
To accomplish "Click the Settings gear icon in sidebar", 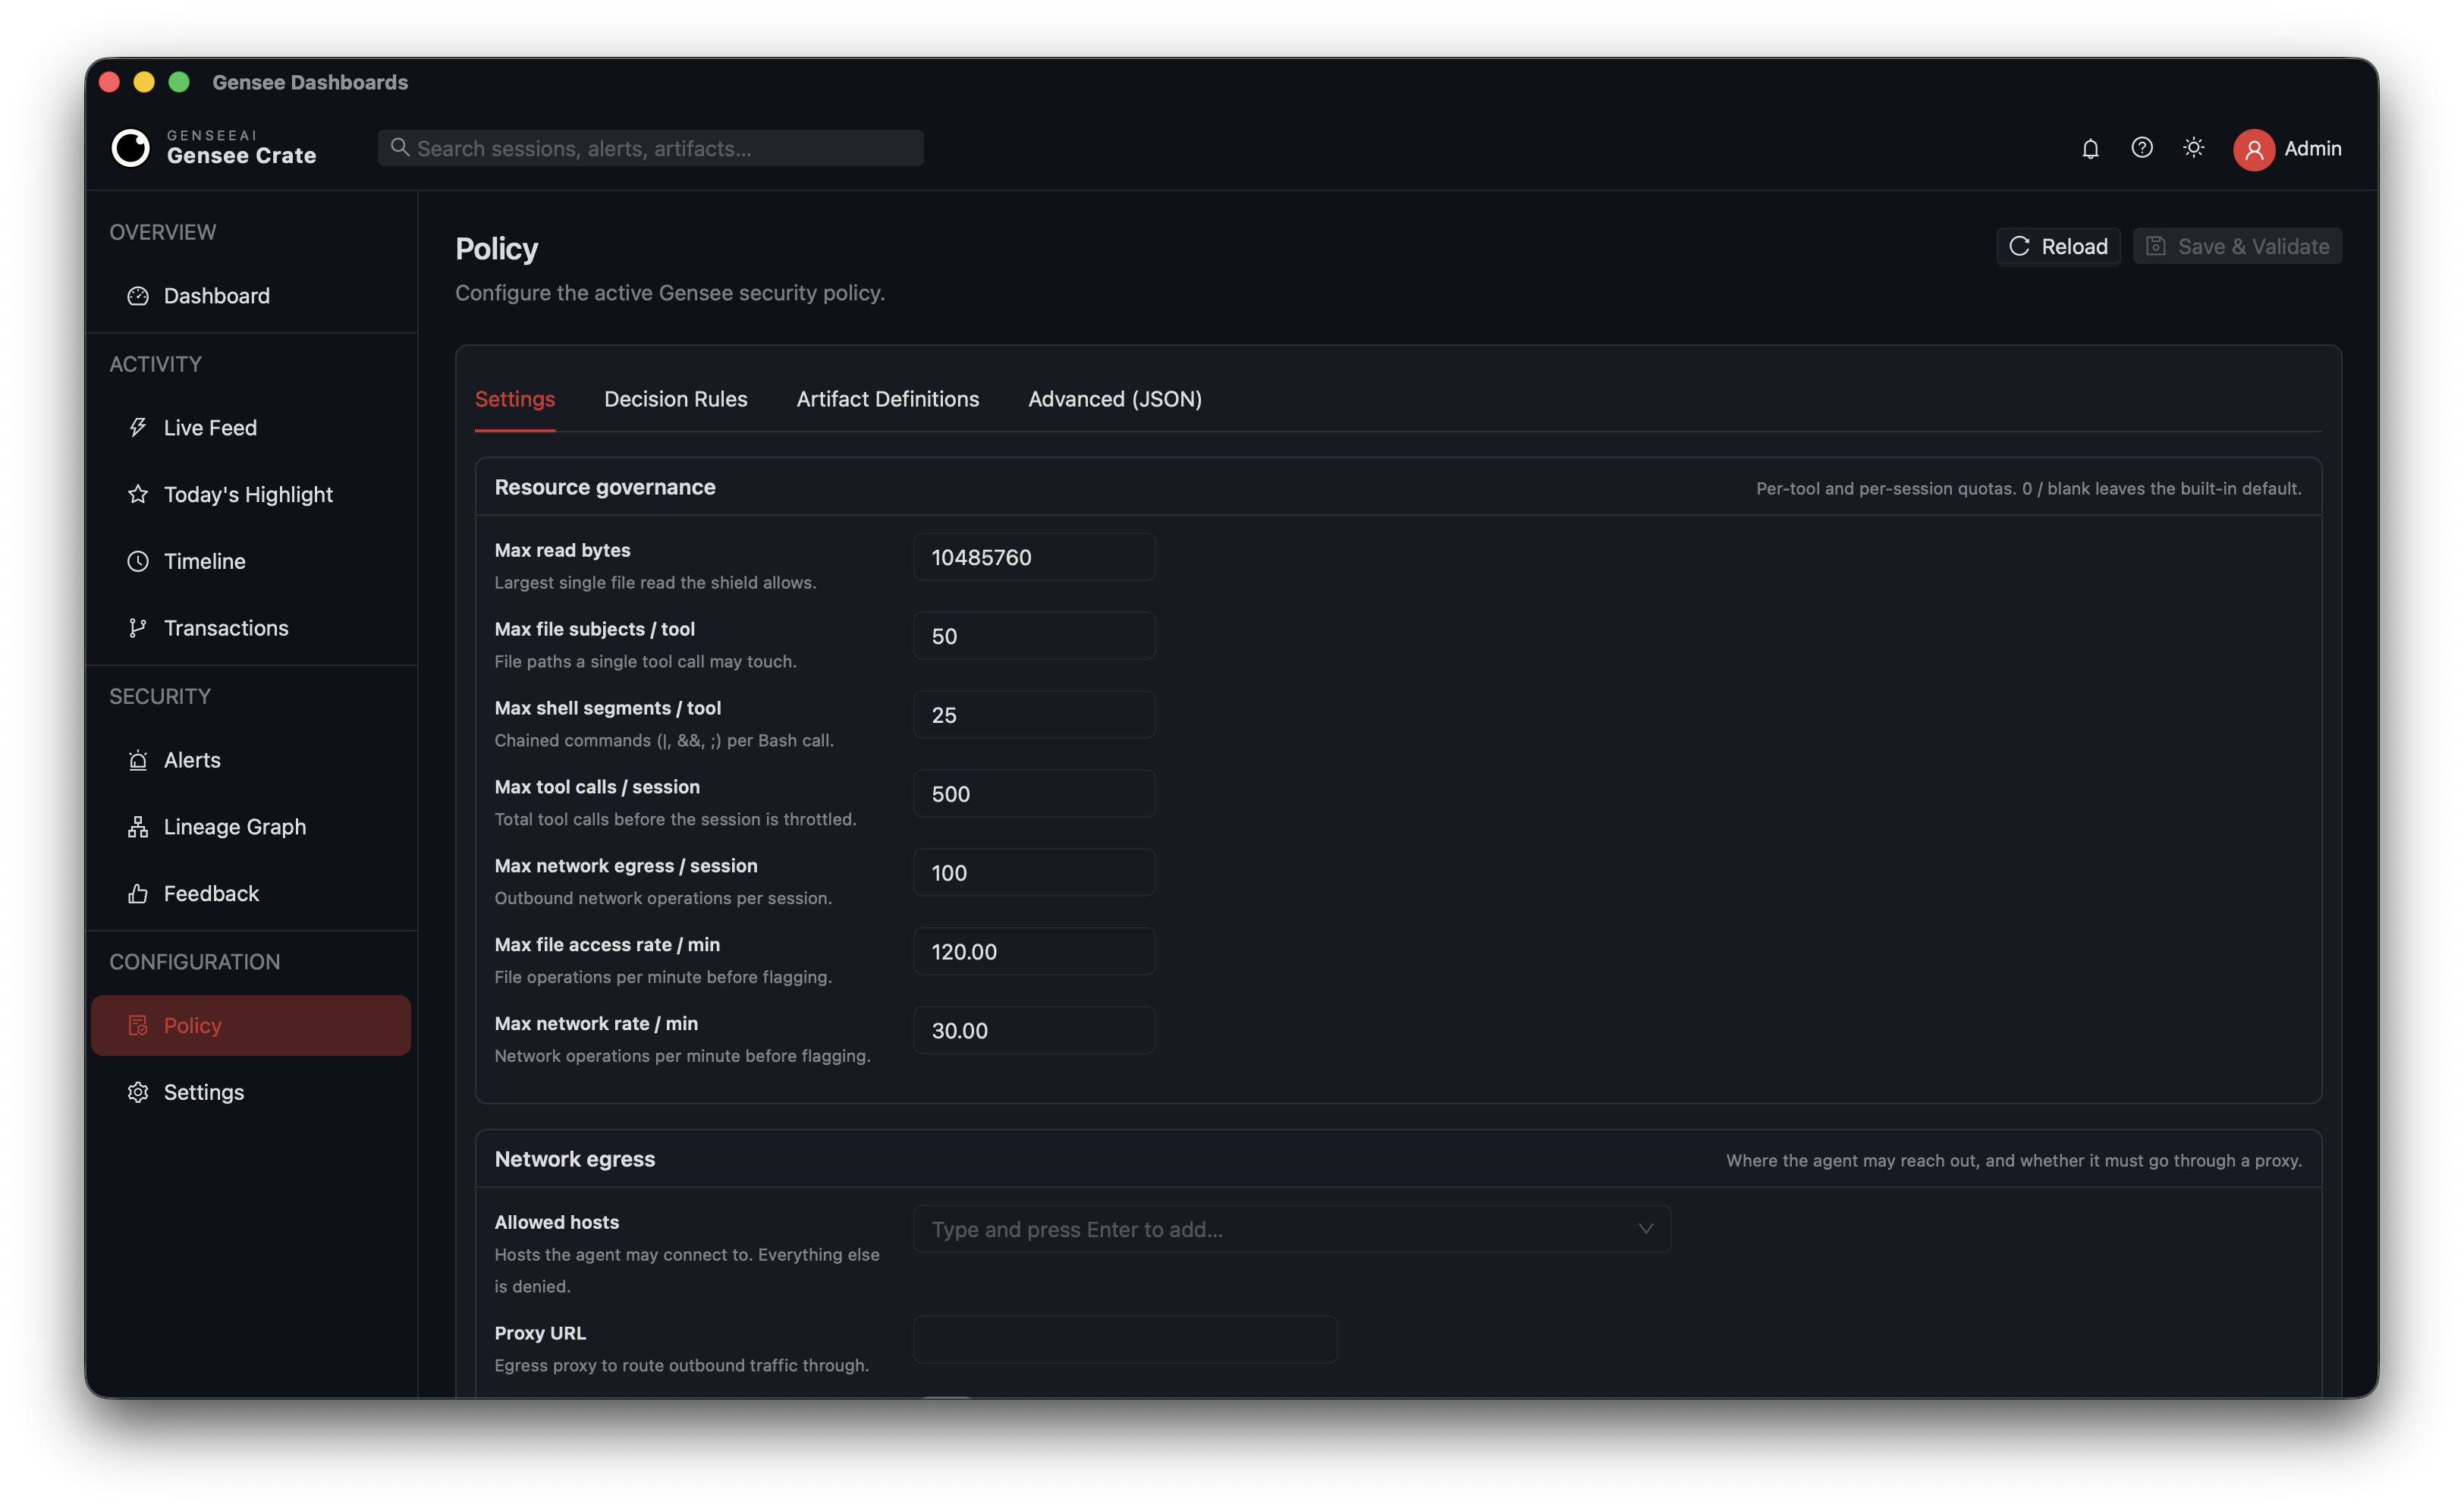I will pyautogui.click(x=138, y=1092).
